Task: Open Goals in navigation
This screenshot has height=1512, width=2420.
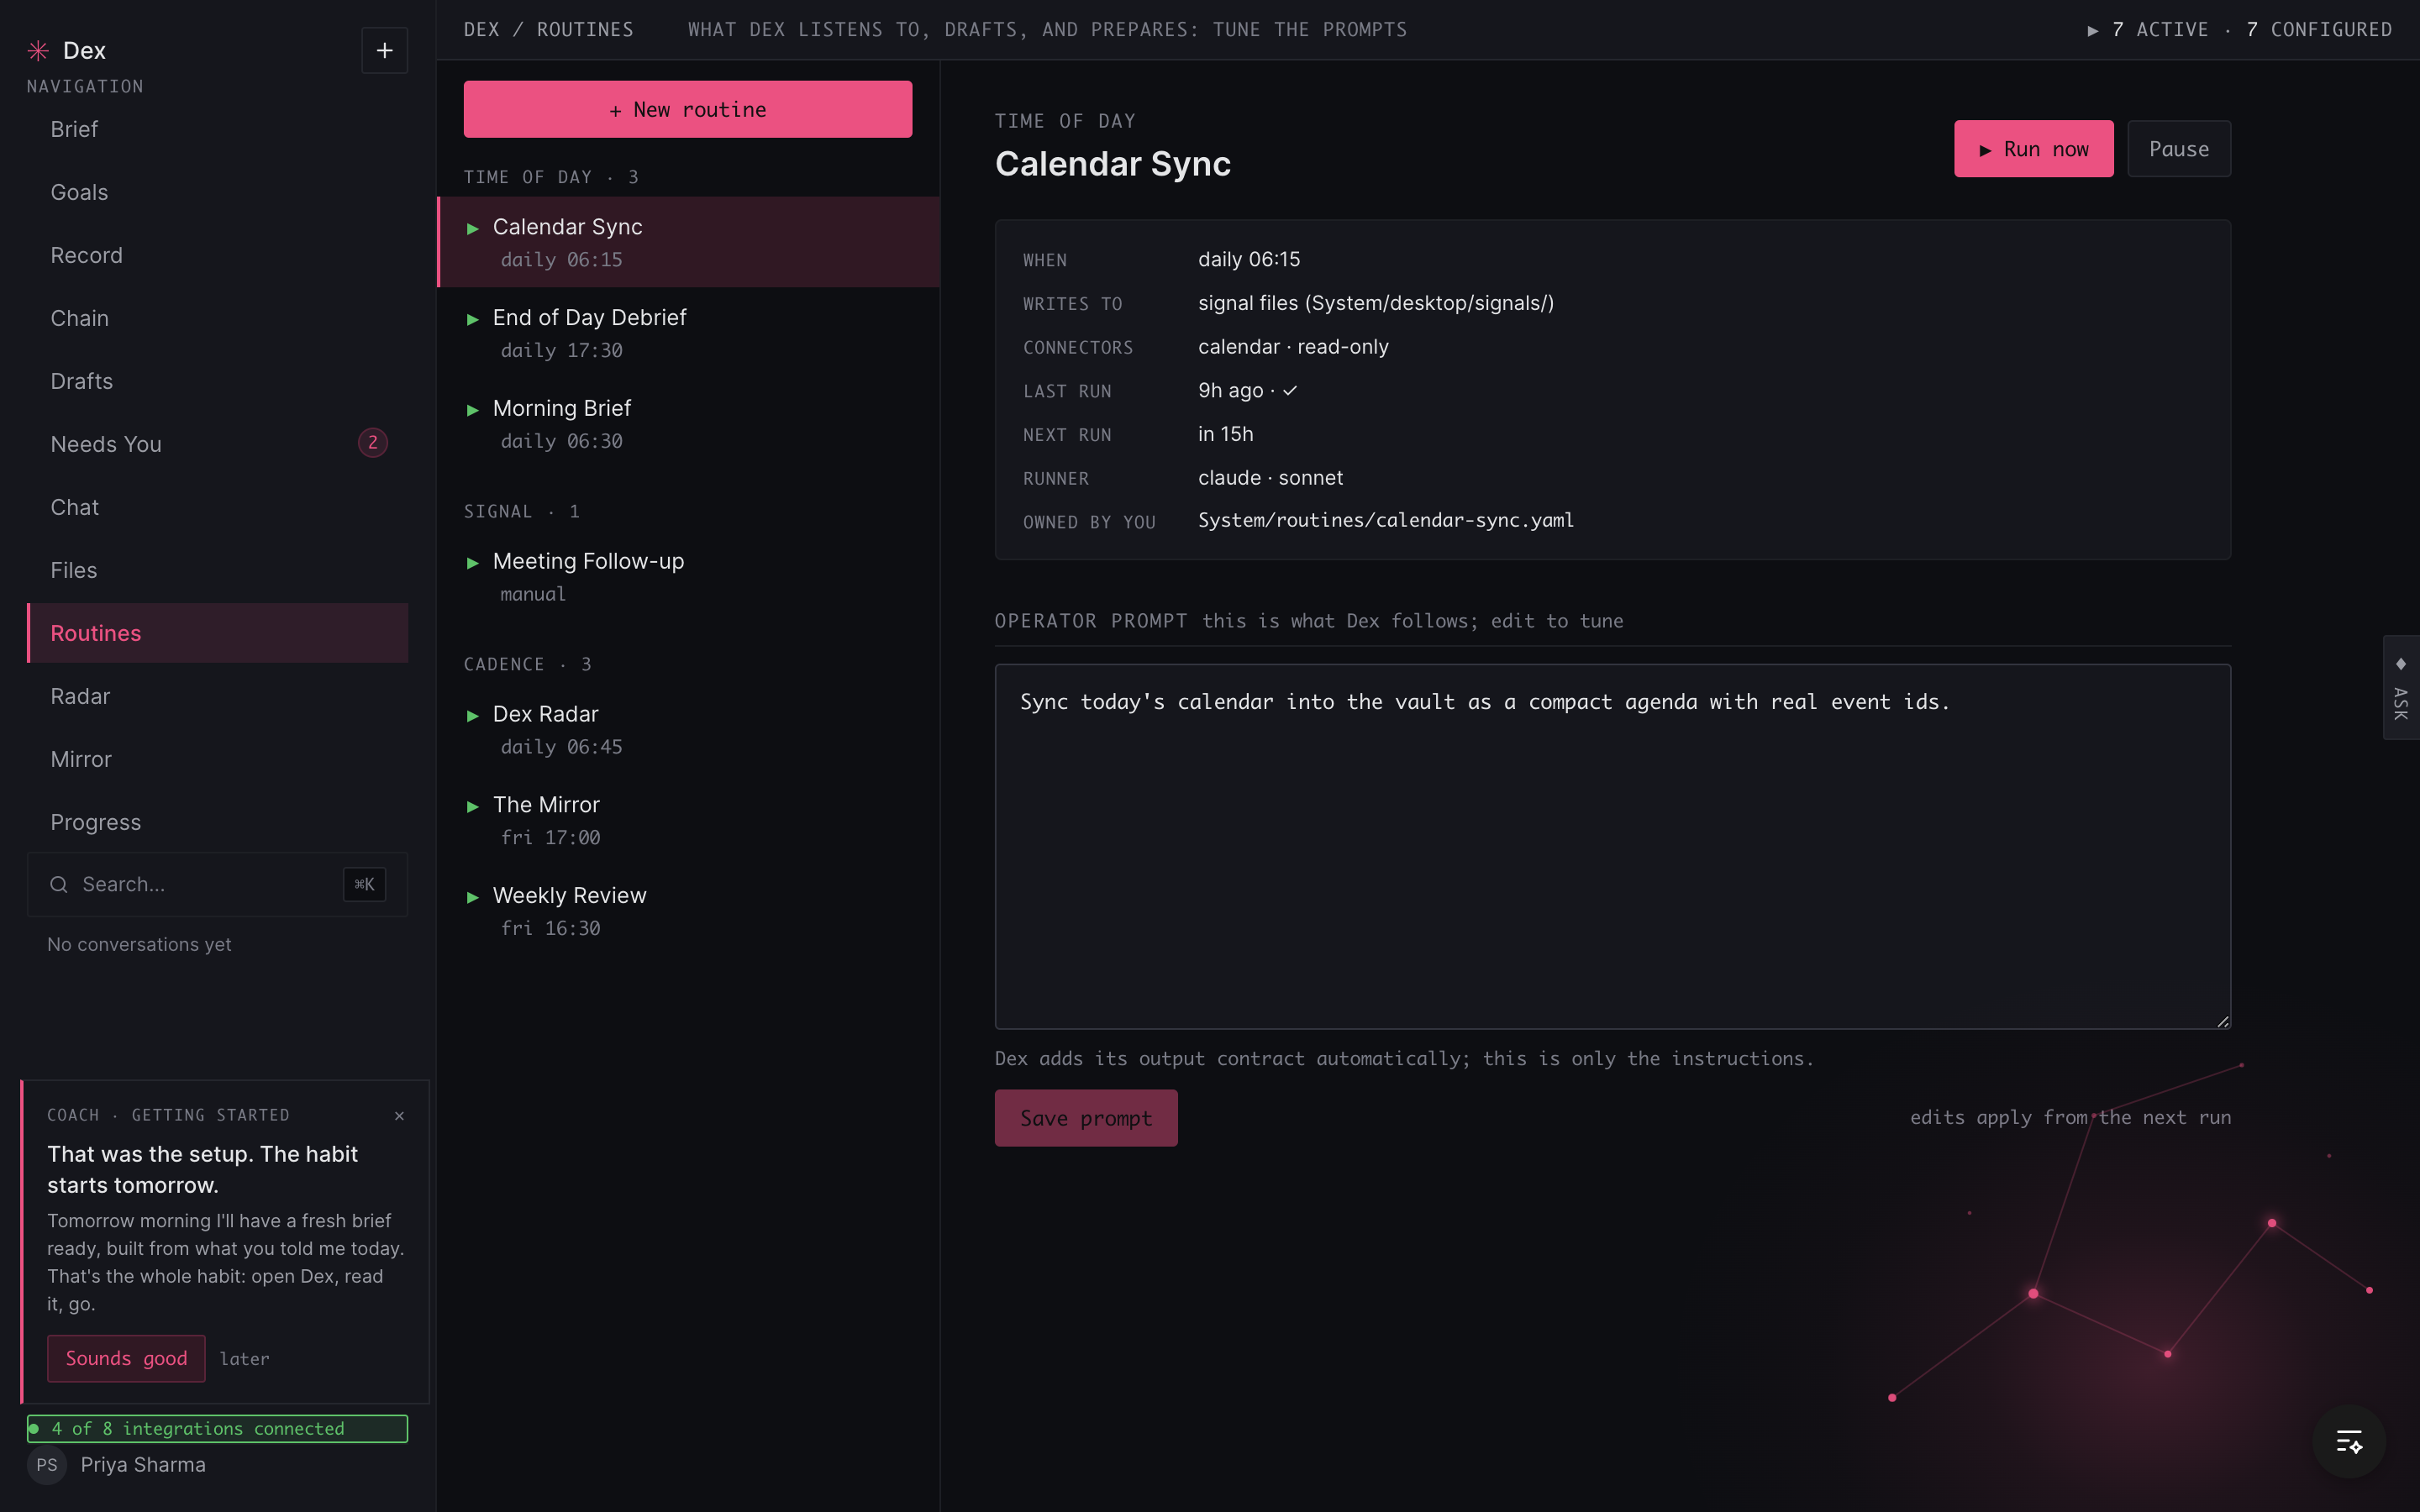Action: (217, 192)
